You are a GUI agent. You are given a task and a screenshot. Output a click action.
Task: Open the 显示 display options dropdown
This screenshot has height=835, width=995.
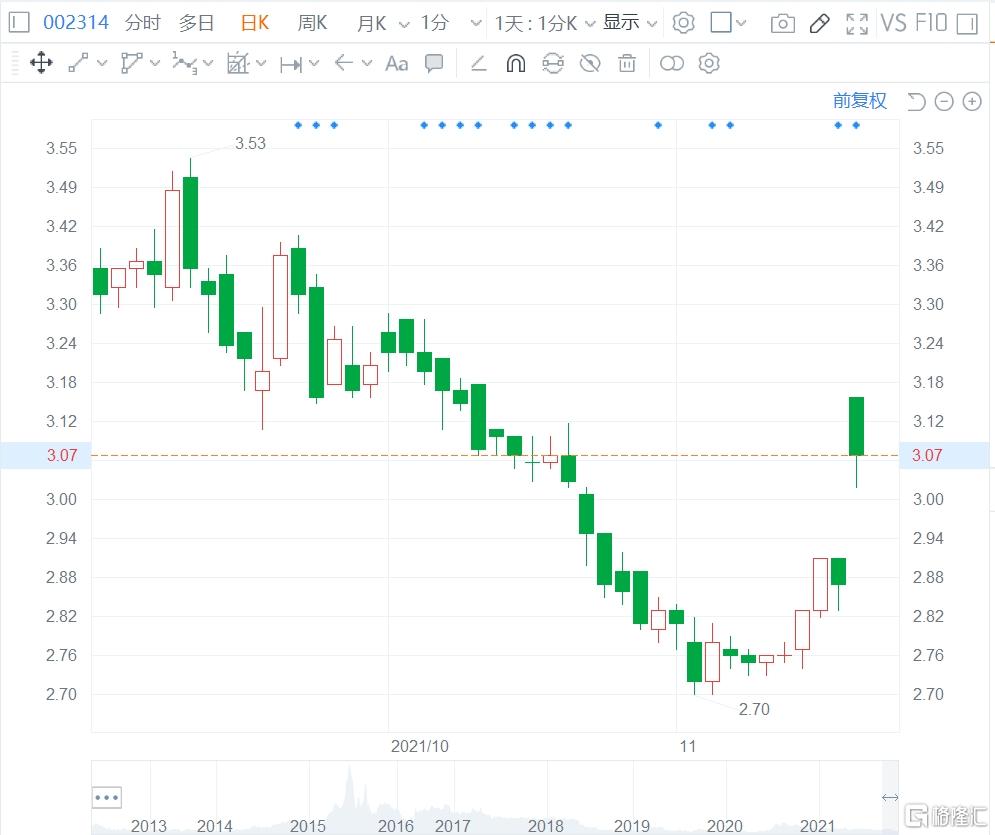pyautogui.click(x=629, y=23)
